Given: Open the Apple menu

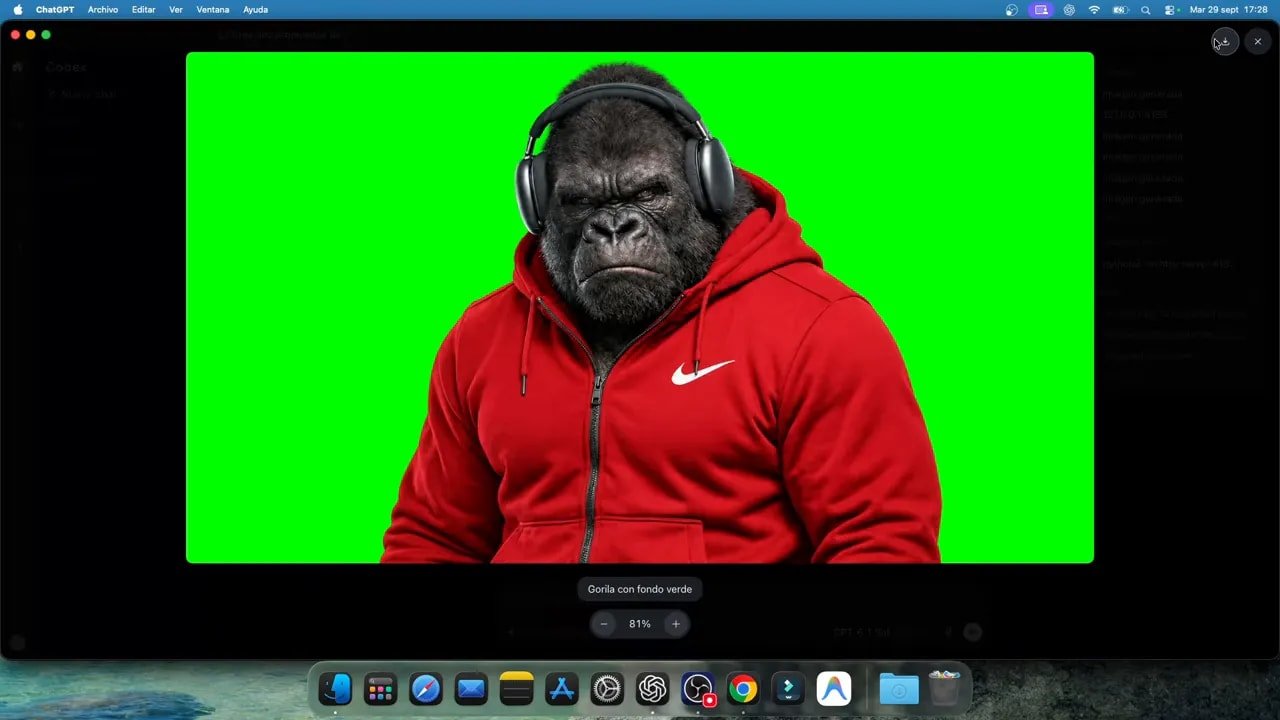Looking at the screenshot, I should click(17, 9).
